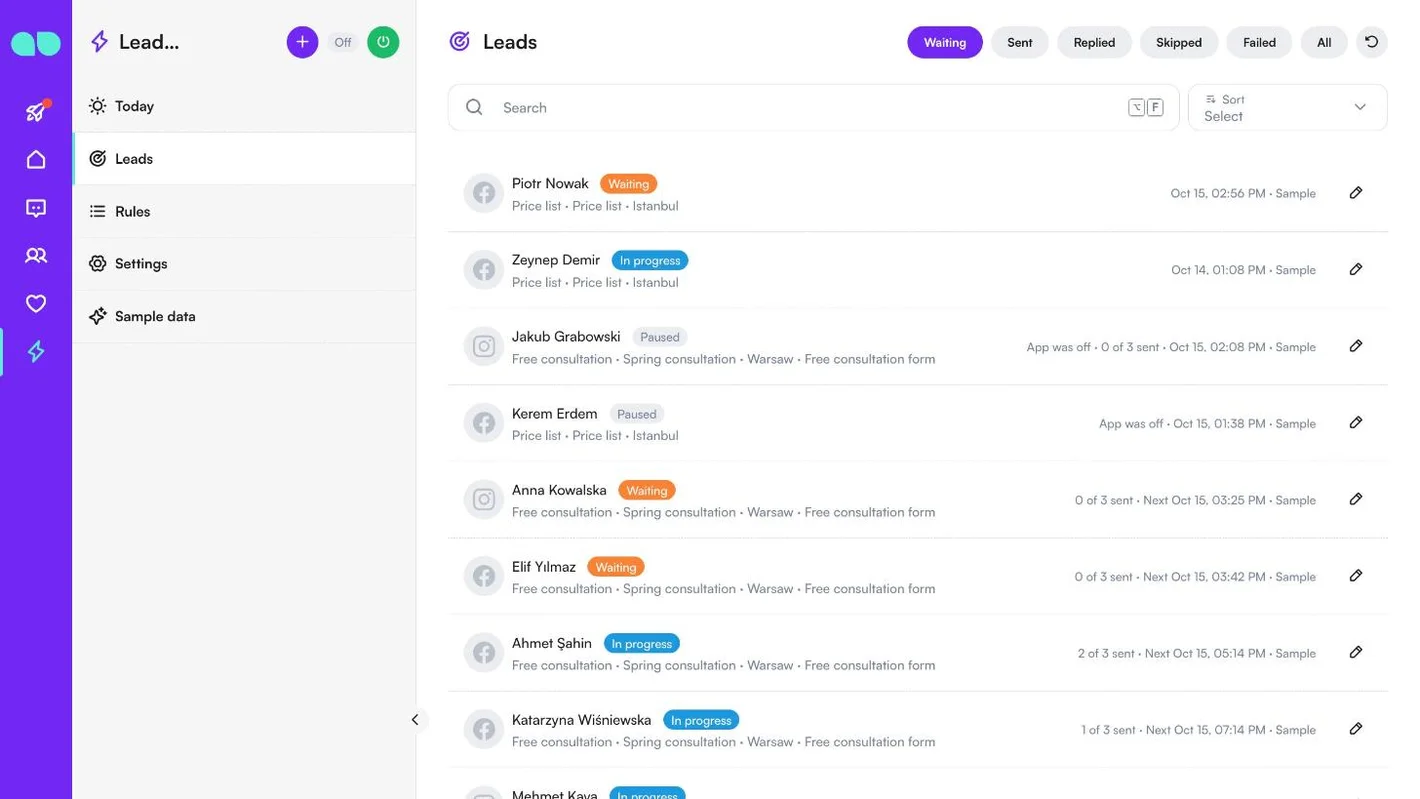Viewport: 1420px width, 799px height.
Task: Open Sample data in the side menu
Action: click(244, 316)
